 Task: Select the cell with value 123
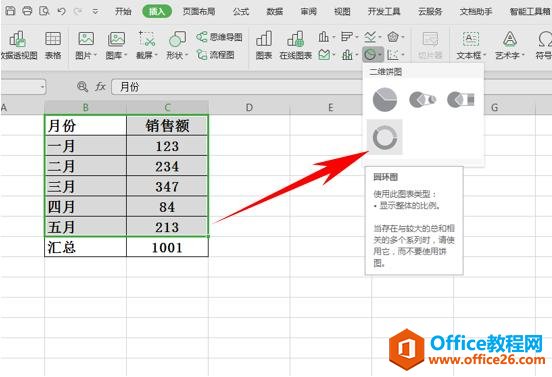[x=167, y=146]
